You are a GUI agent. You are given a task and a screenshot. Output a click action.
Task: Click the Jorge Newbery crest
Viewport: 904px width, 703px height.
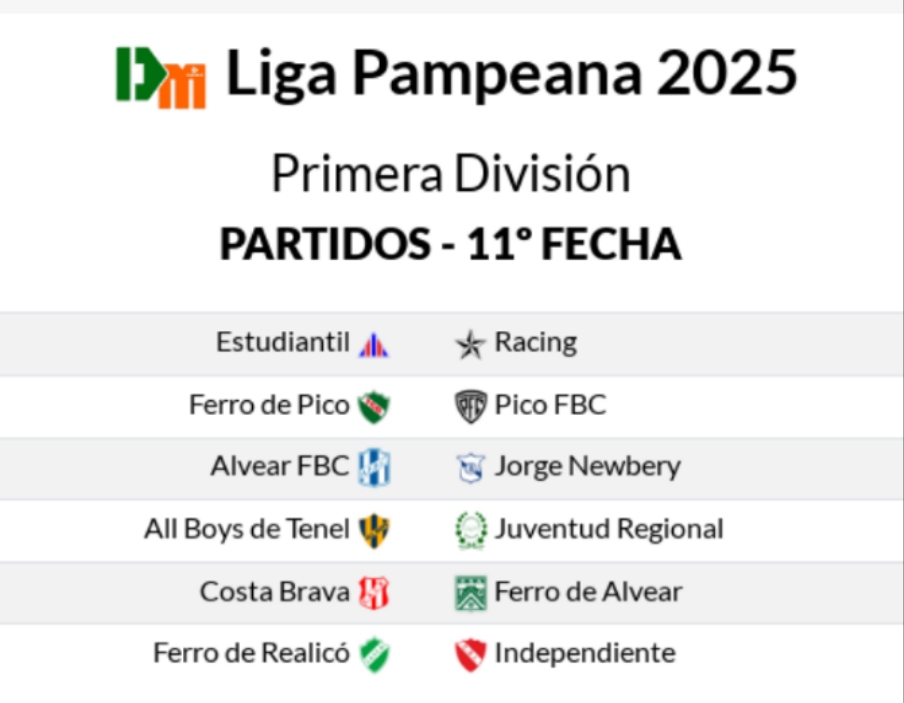click(470, 467)
